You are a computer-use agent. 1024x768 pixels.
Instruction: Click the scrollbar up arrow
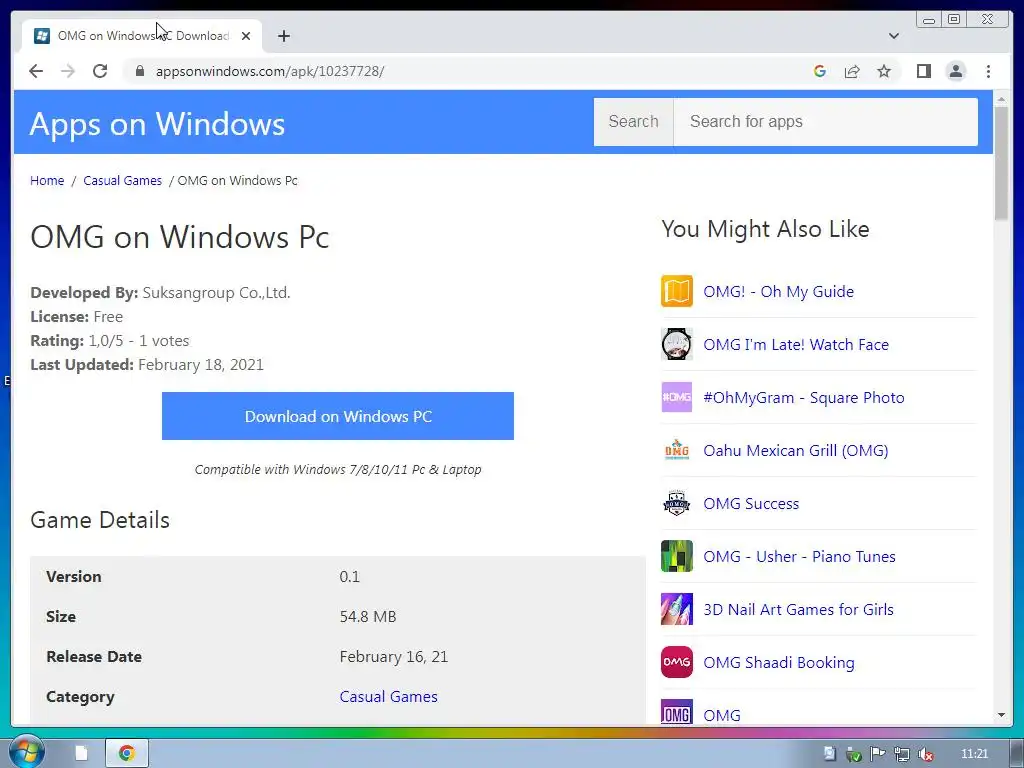pyautogui.click(x=1001, y=99)
